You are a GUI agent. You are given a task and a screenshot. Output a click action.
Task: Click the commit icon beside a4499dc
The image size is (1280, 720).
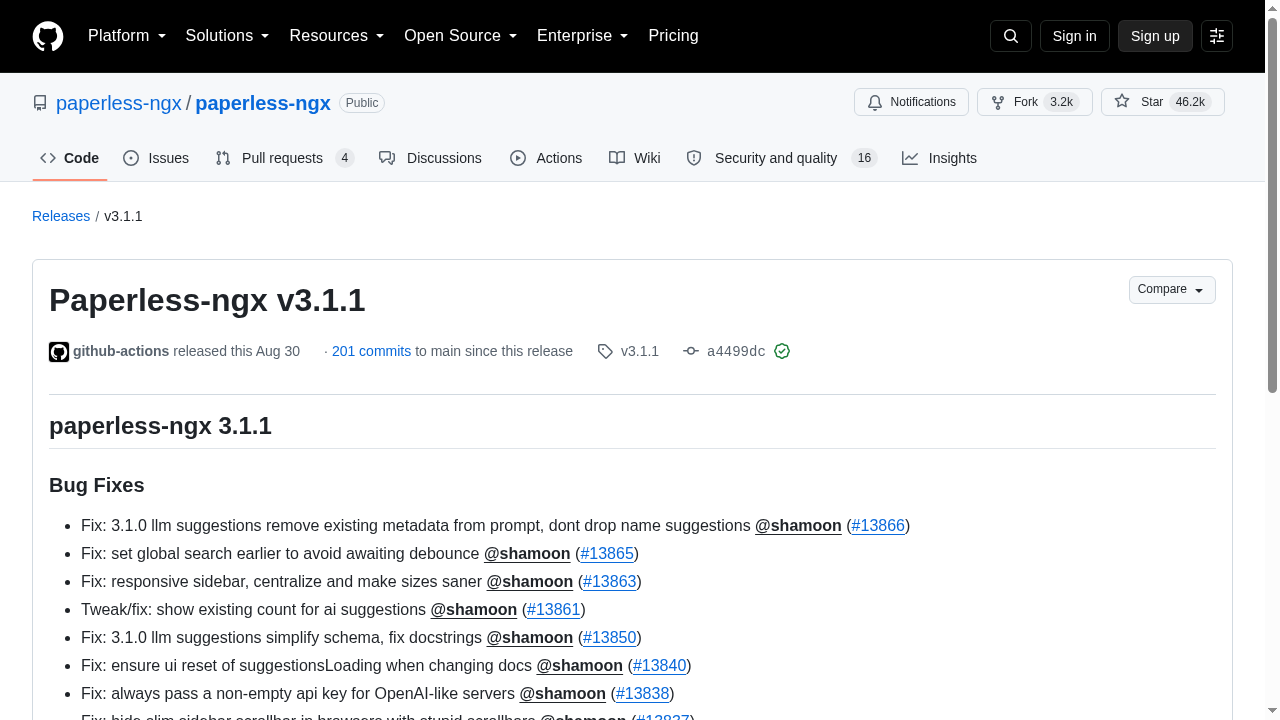click(691, 351)
